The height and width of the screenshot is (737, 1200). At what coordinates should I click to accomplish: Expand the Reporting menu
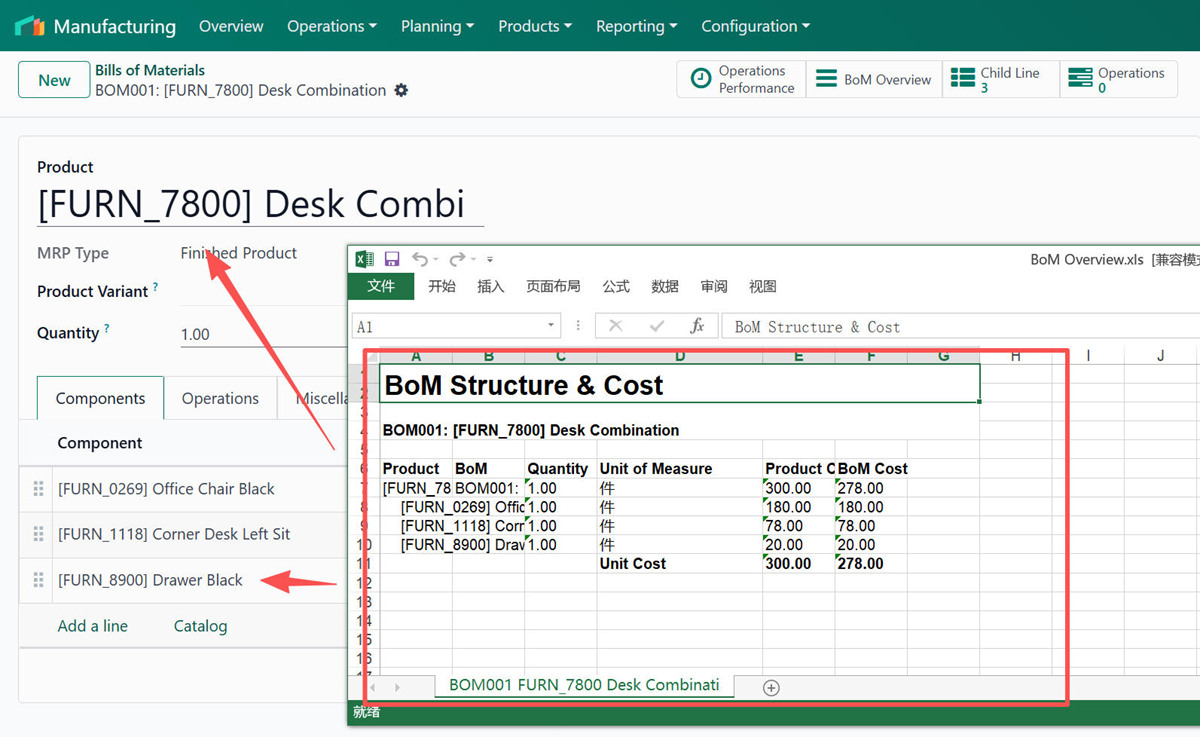(636, 26)
